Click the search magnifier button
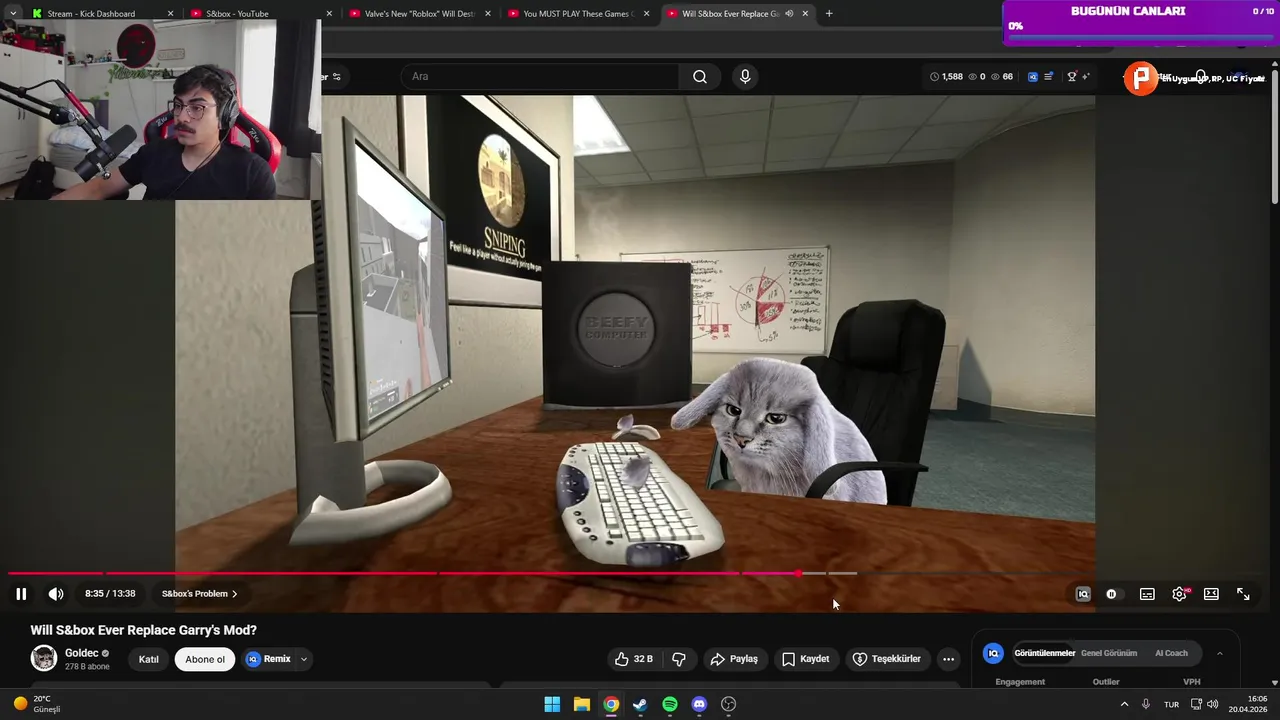The height and width of the screenshot is (720, 1280). (700, 77)
